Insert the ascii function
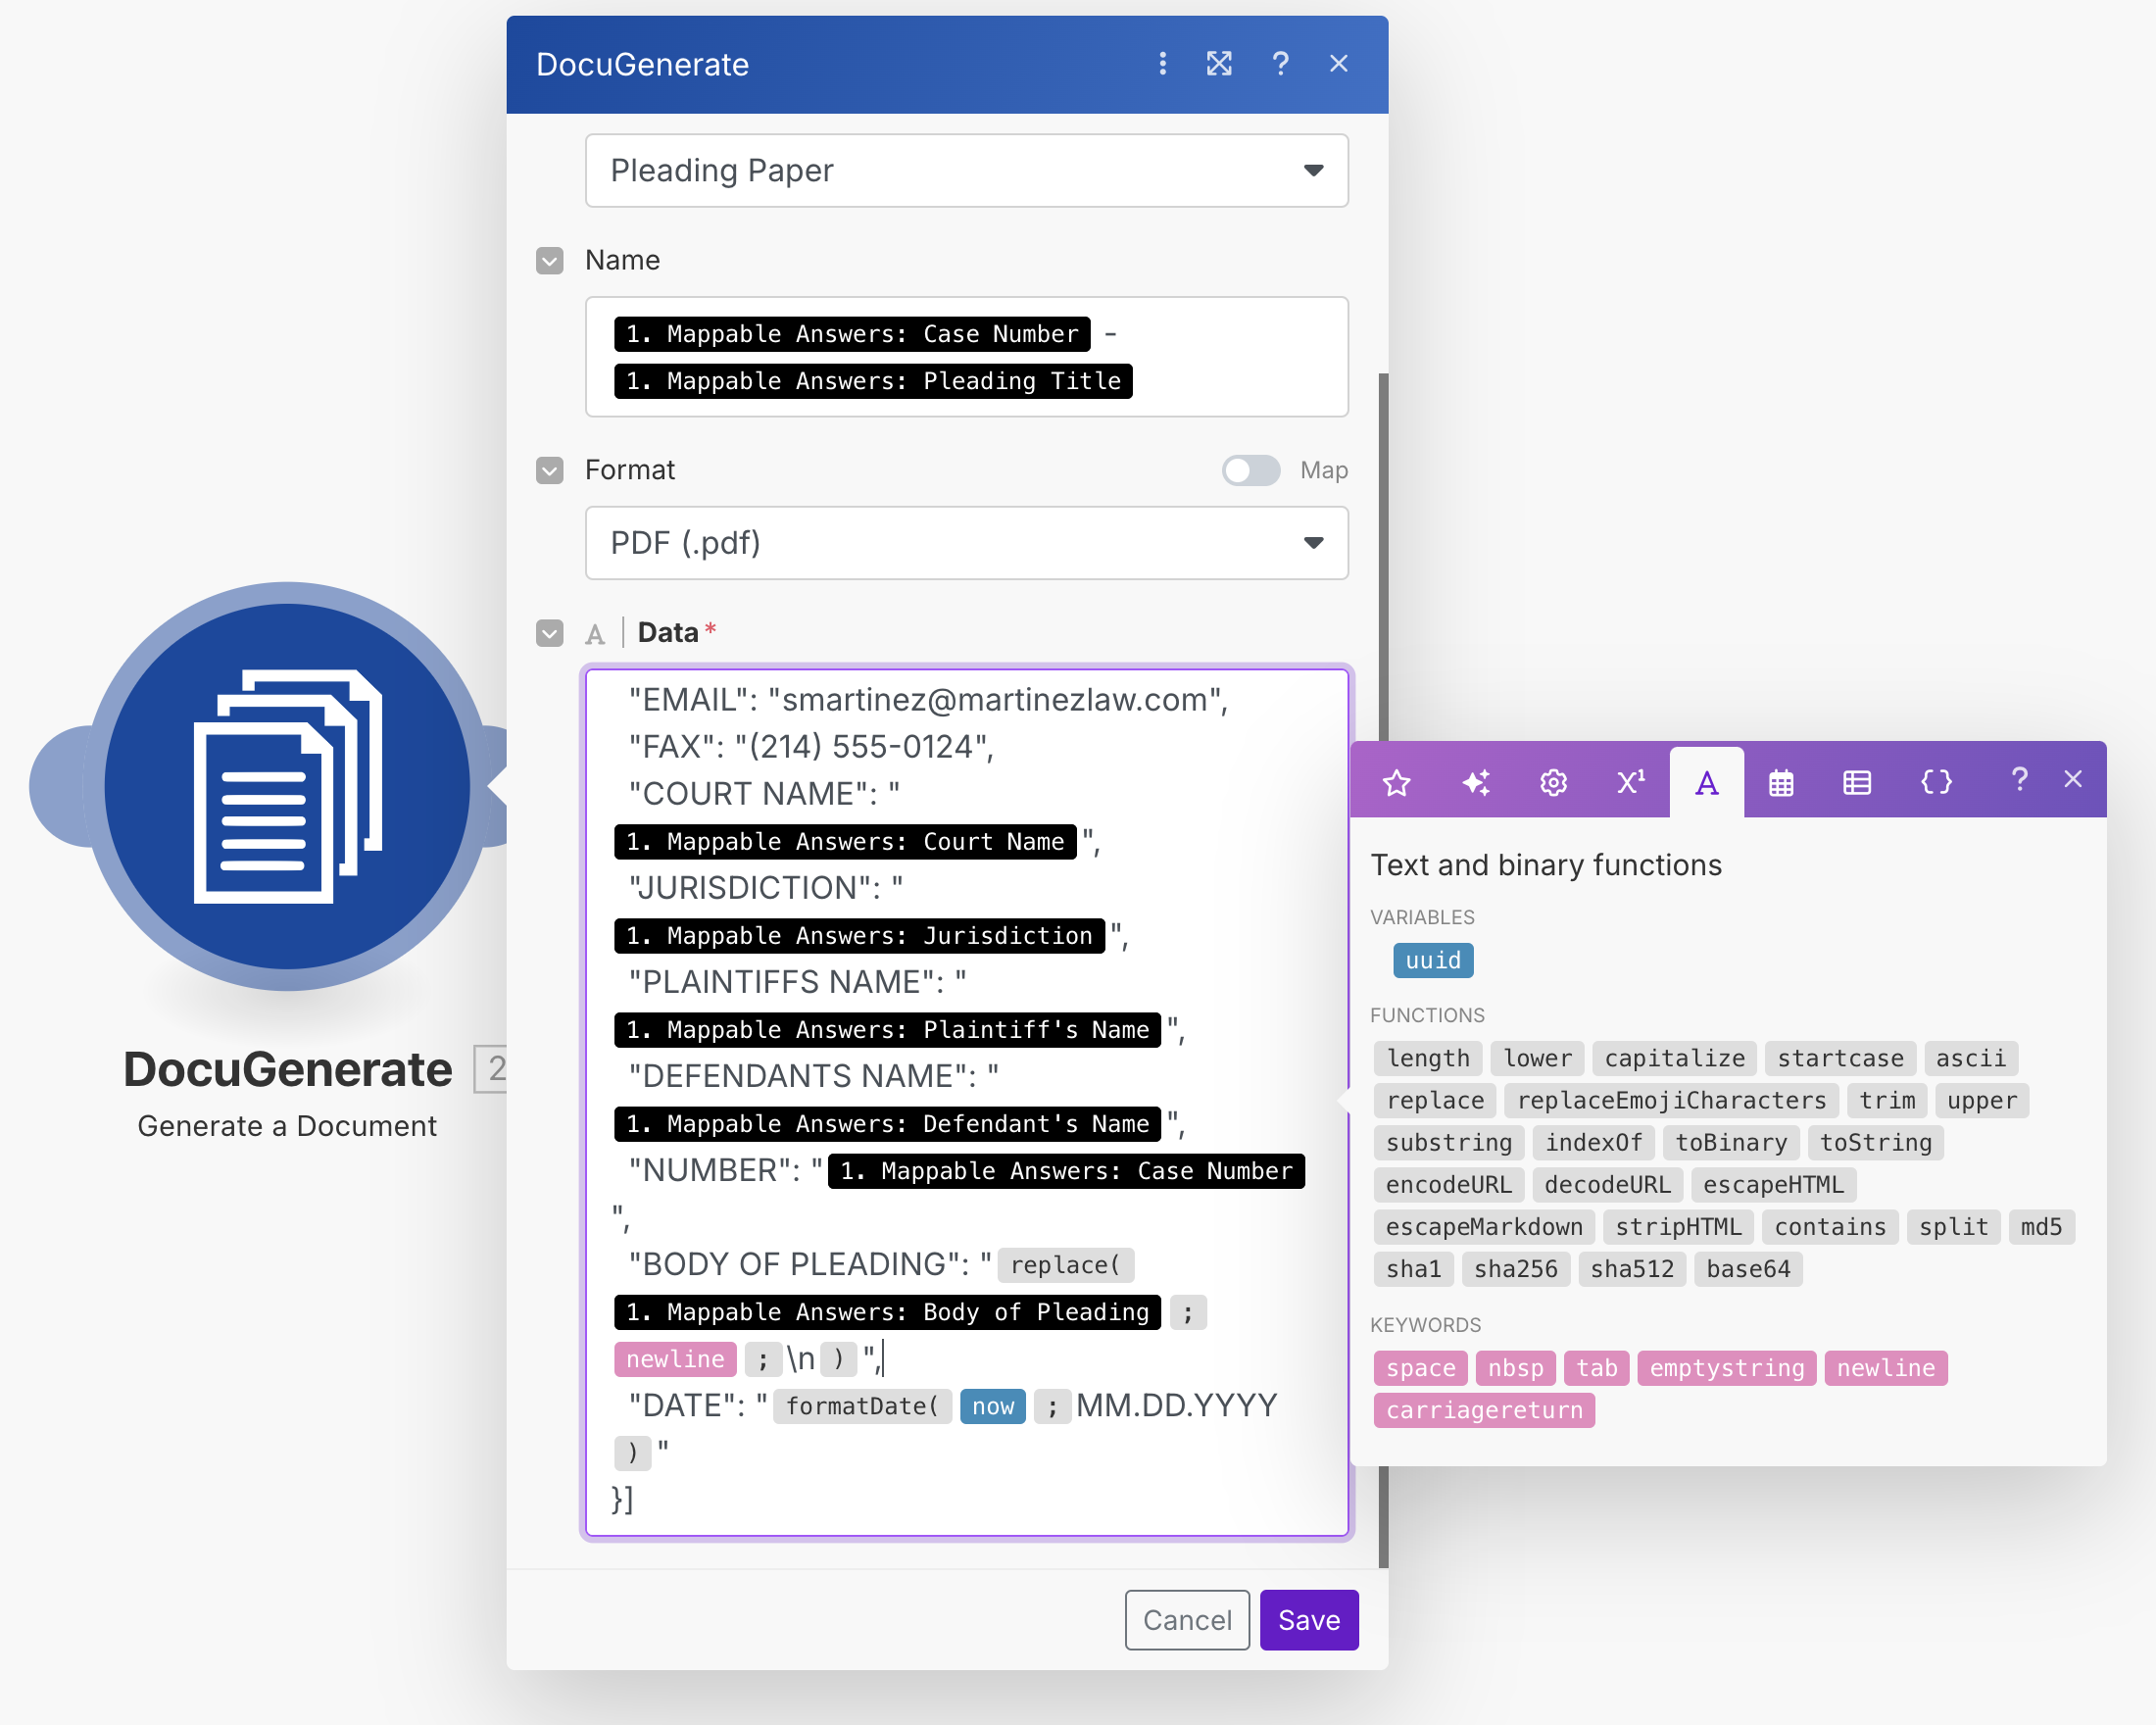 point(1970,1058)
